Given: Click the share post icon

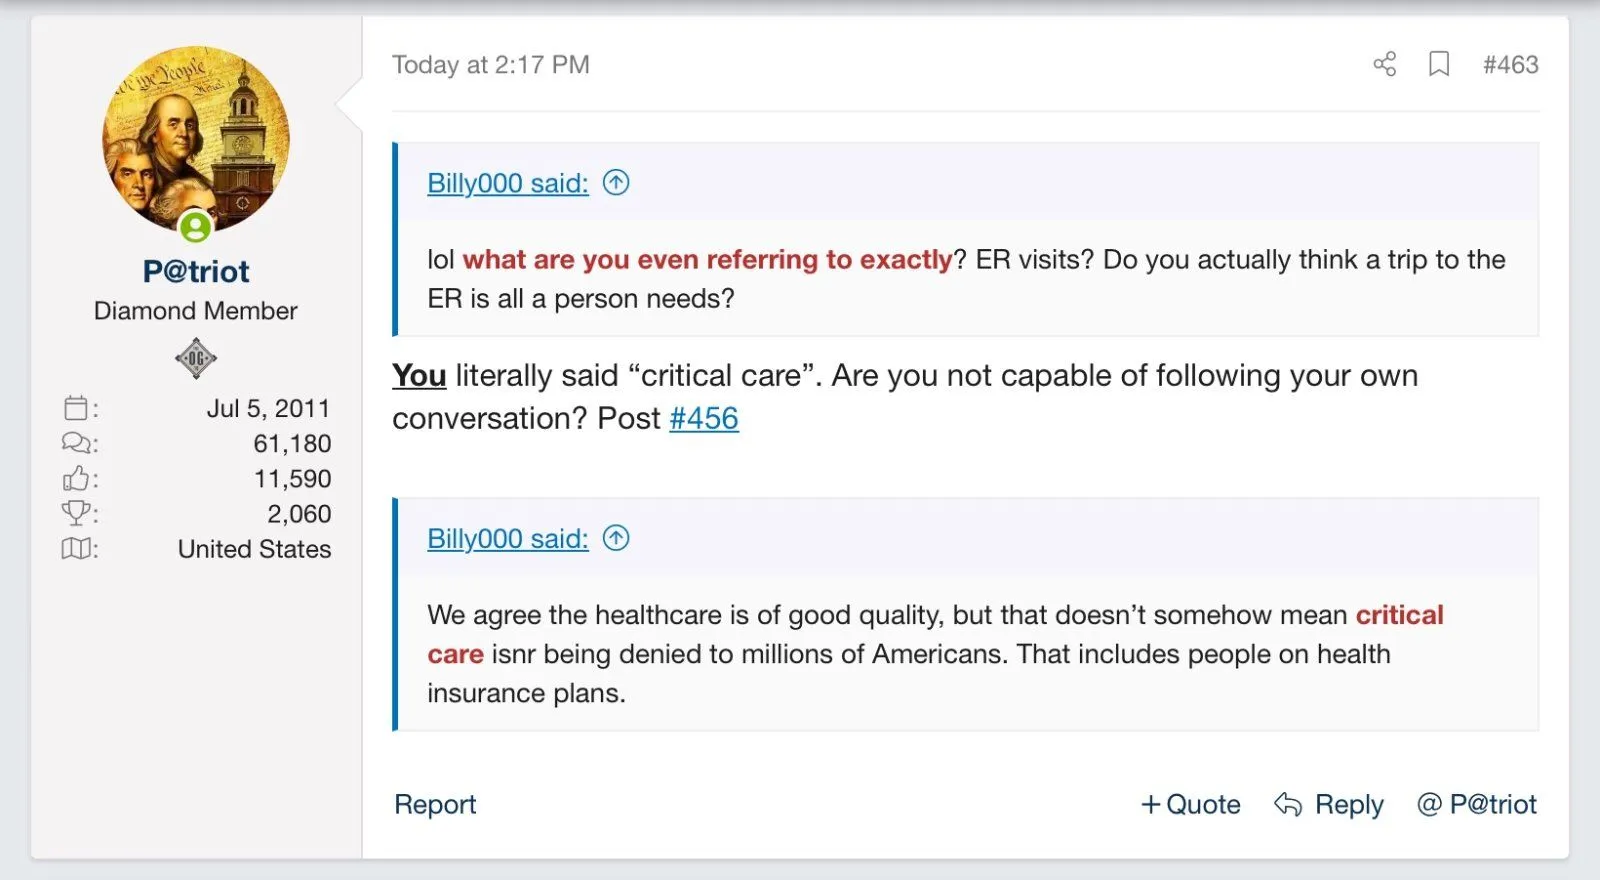Looking at the screenshot, I should click(x=1384, y=65).
